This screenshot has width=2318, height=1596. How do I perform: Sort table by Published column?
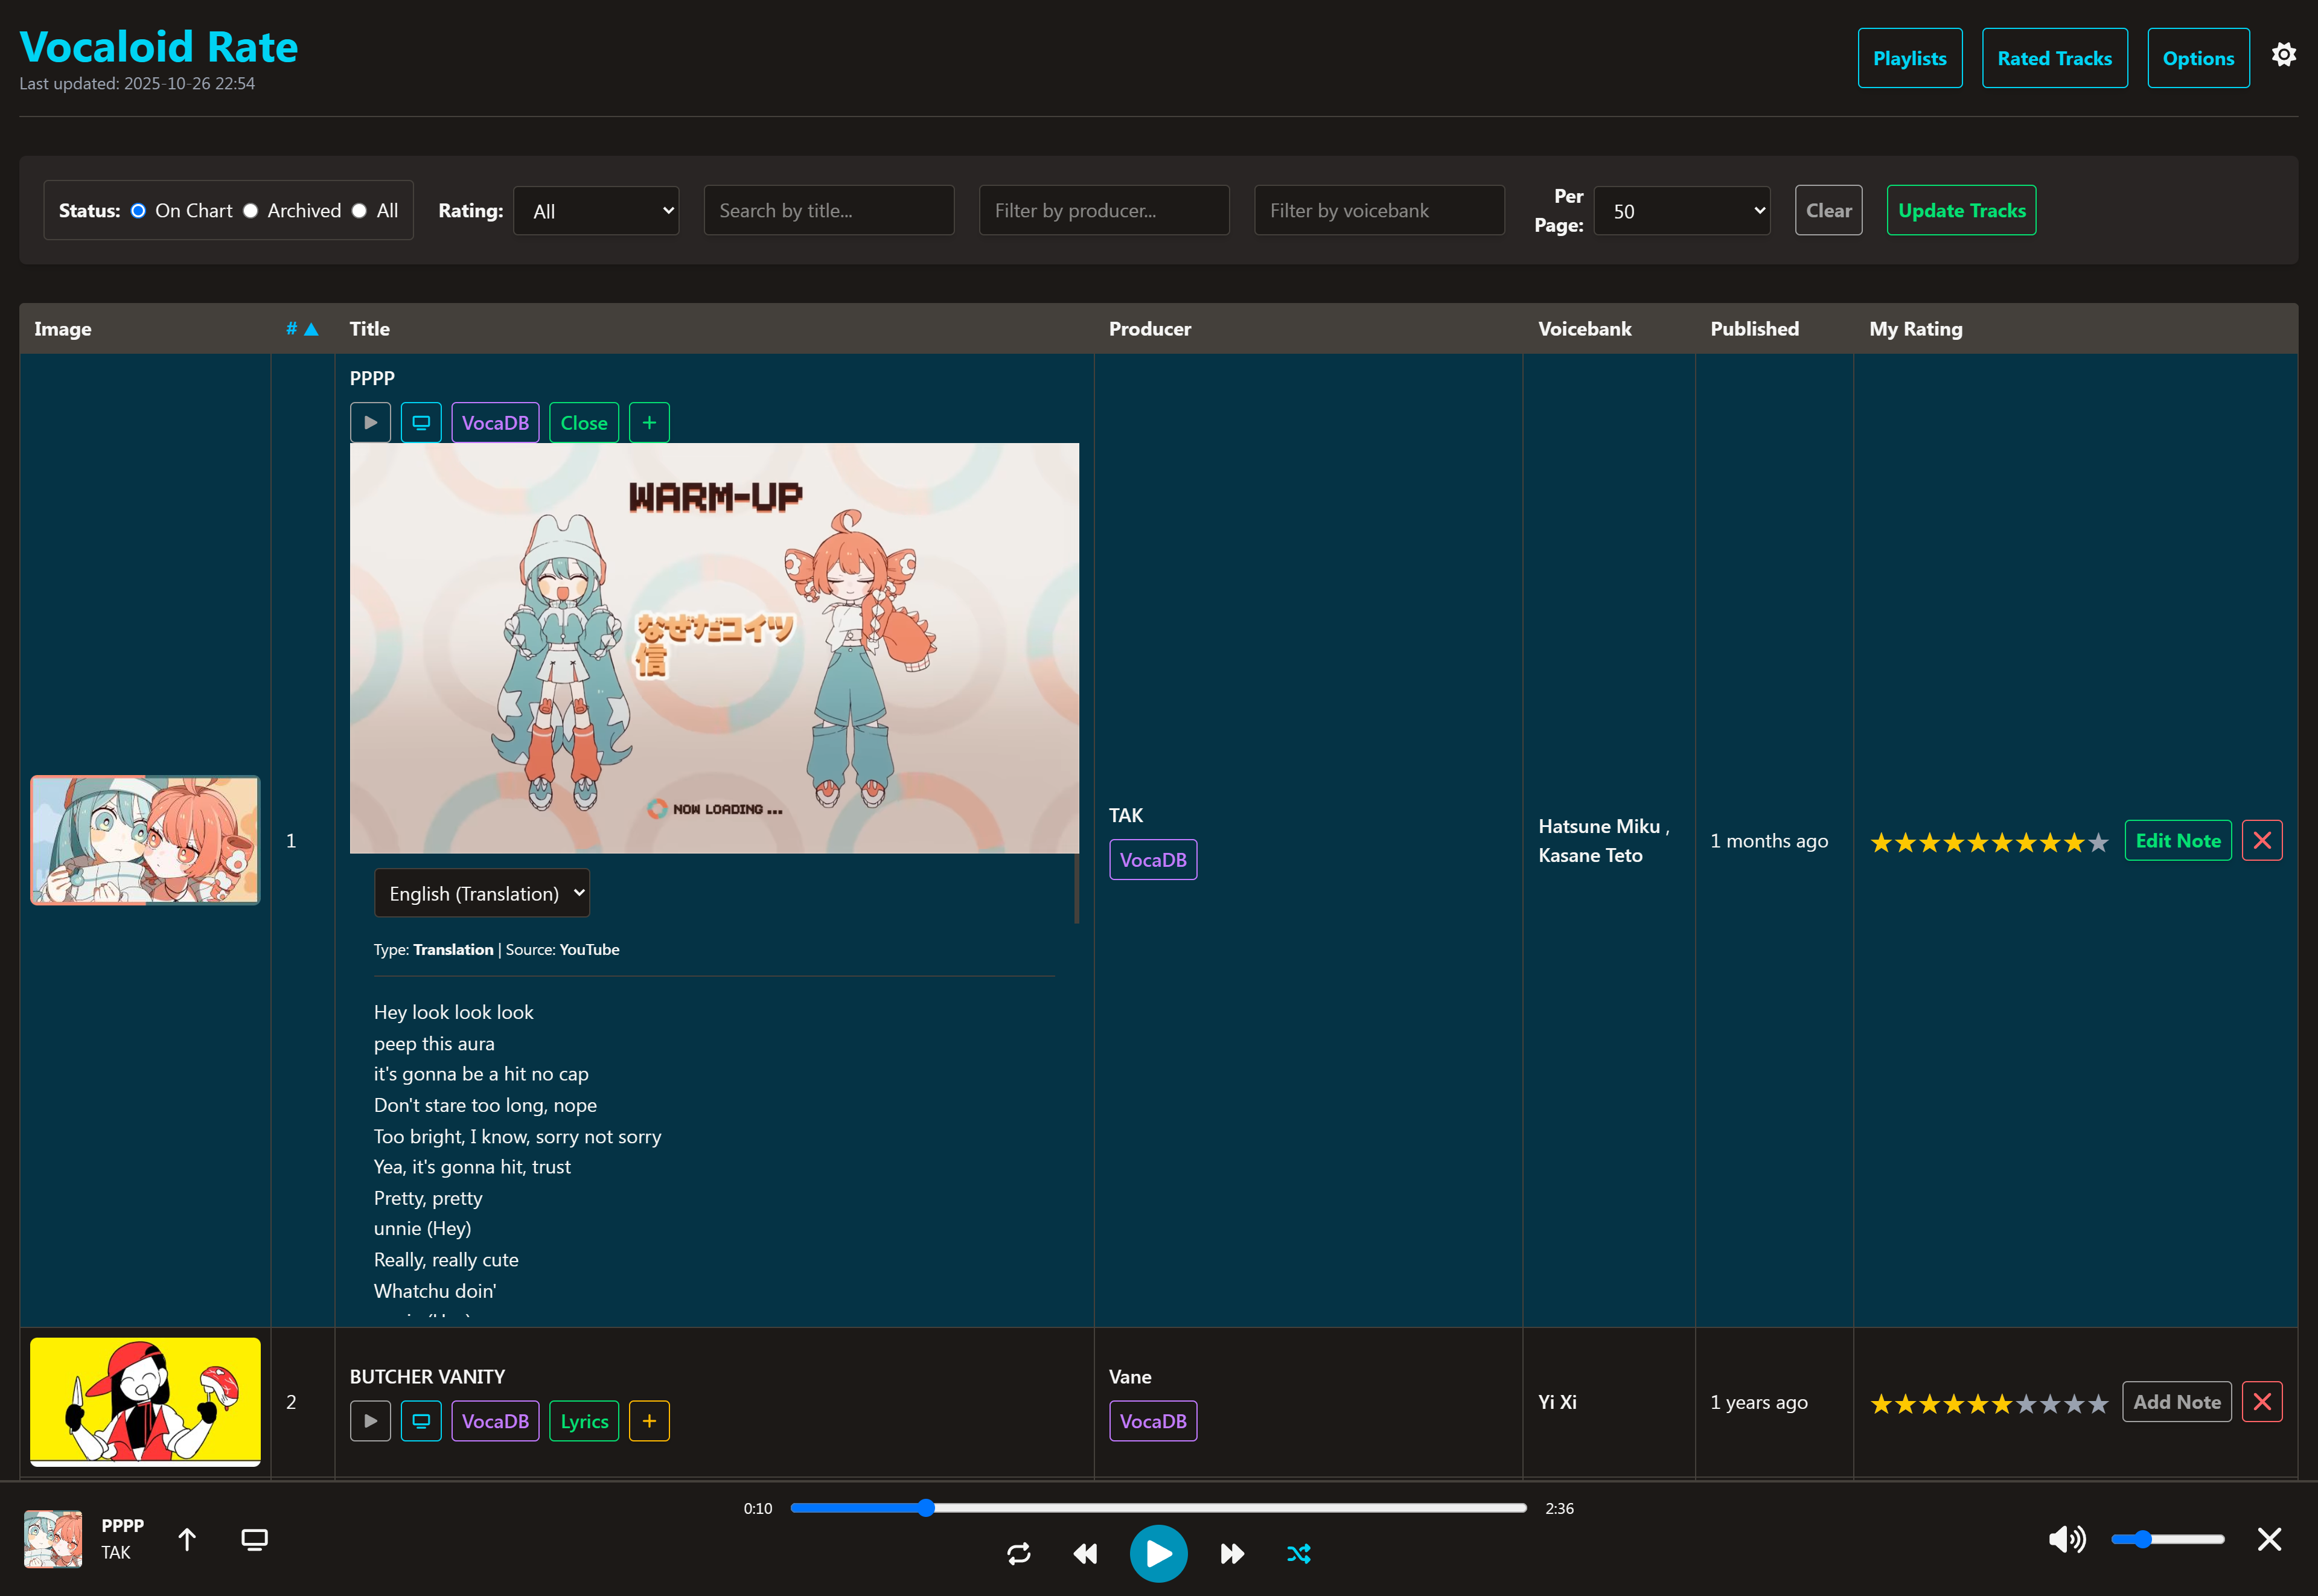1754,328
